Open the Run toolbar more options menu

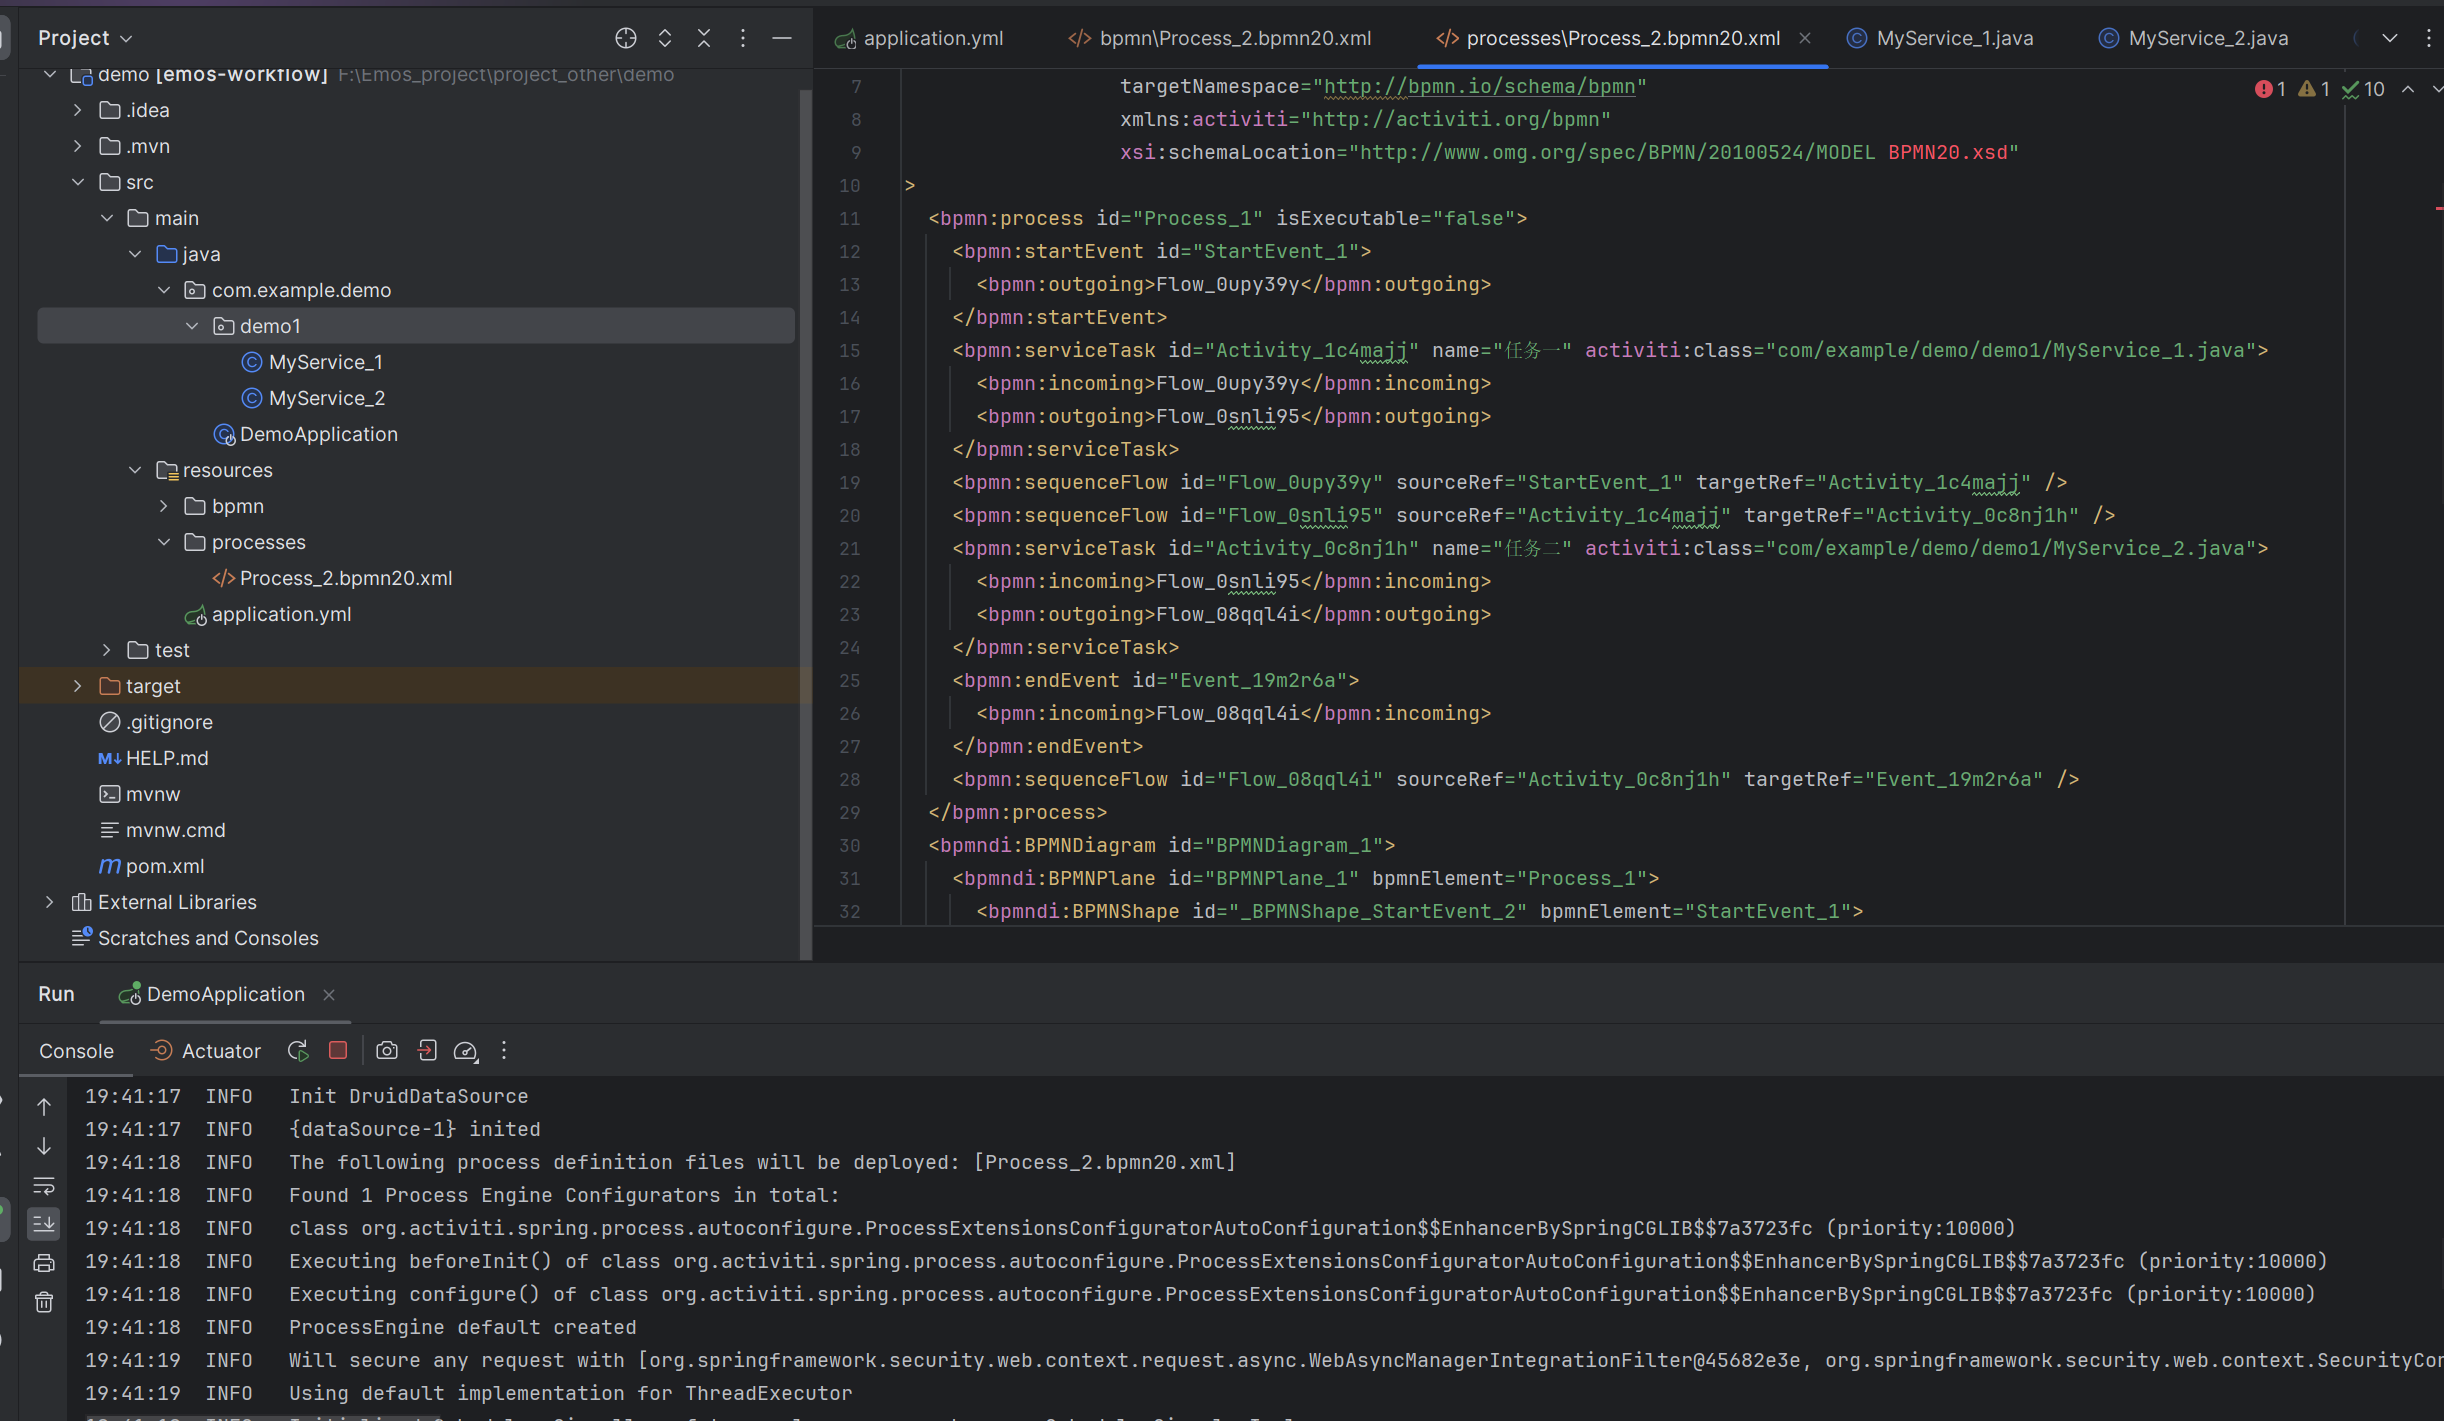[x=504, y=1050]
